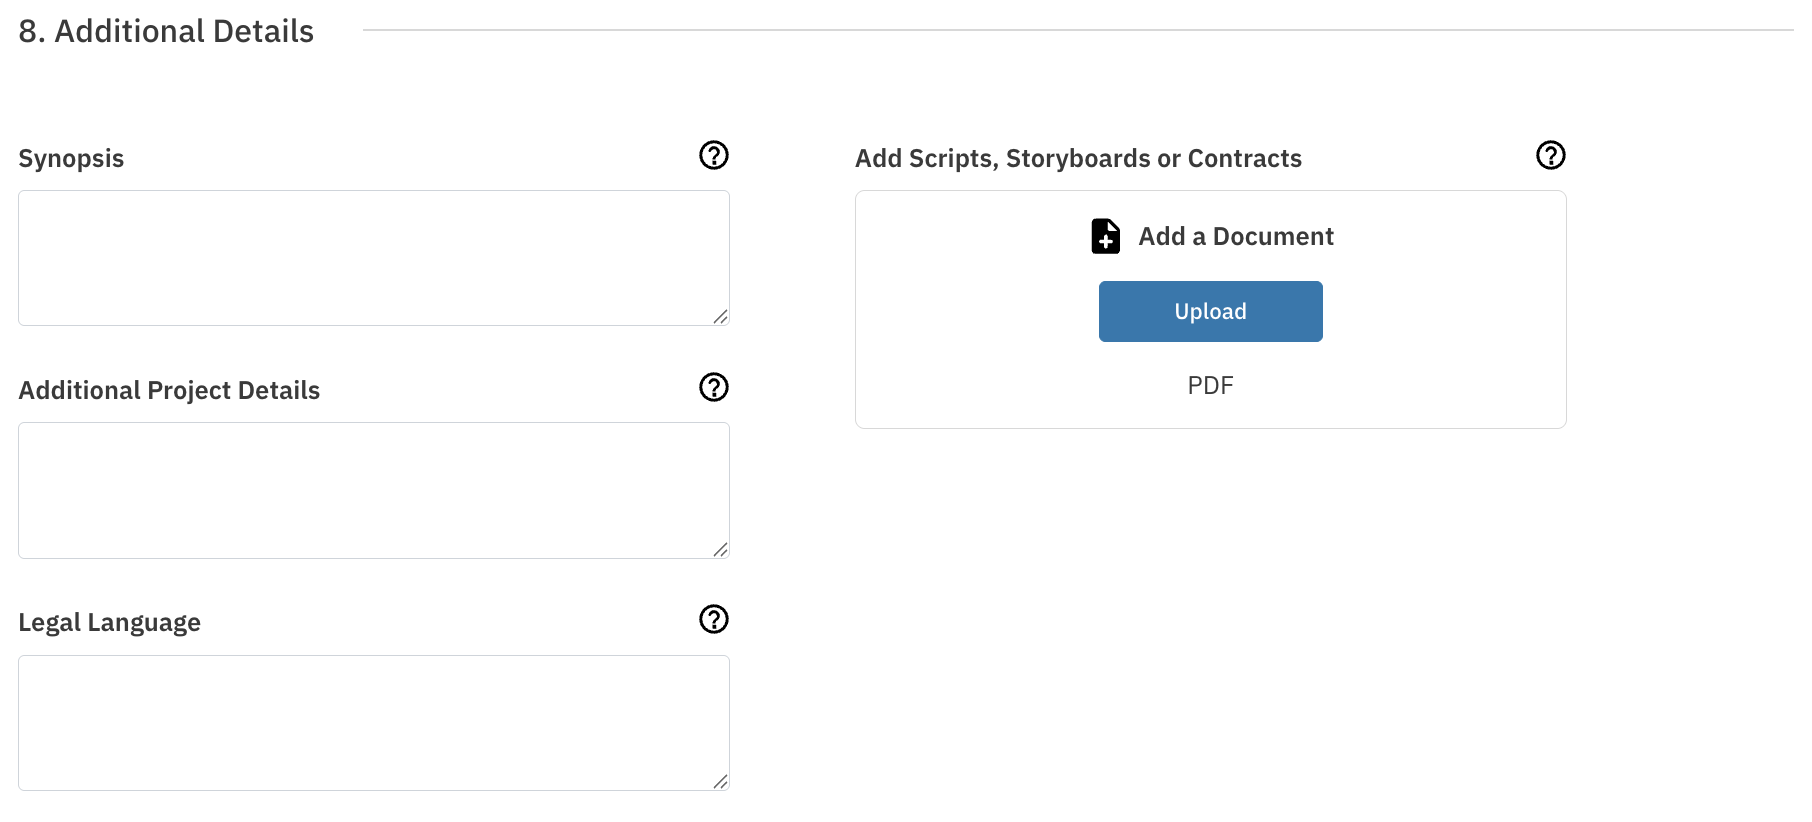
Task: Select the Legal Language text area
Action: [x=374, y=723]
